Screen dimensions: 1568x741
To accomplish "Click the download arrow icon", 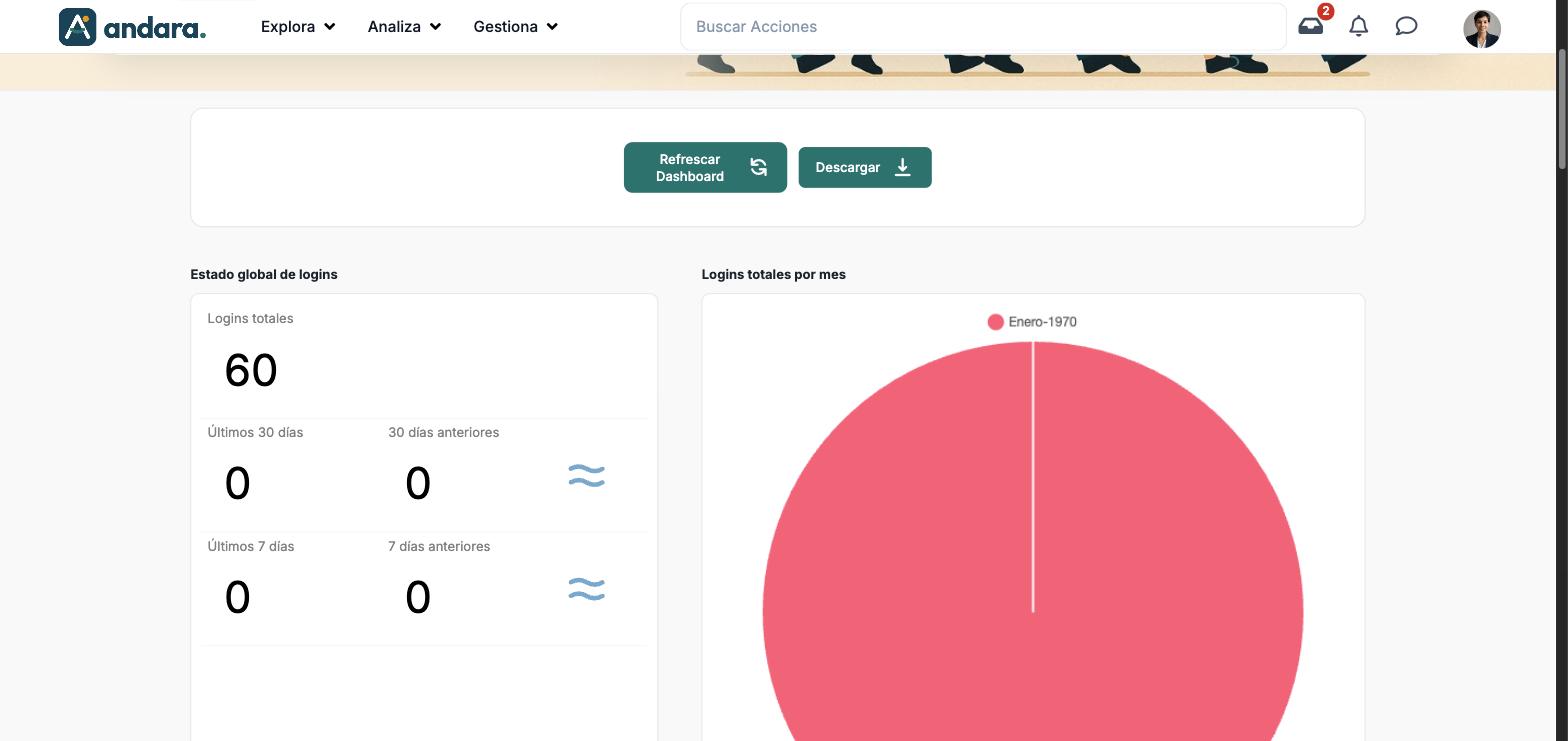I will click(x=903, y=167).
